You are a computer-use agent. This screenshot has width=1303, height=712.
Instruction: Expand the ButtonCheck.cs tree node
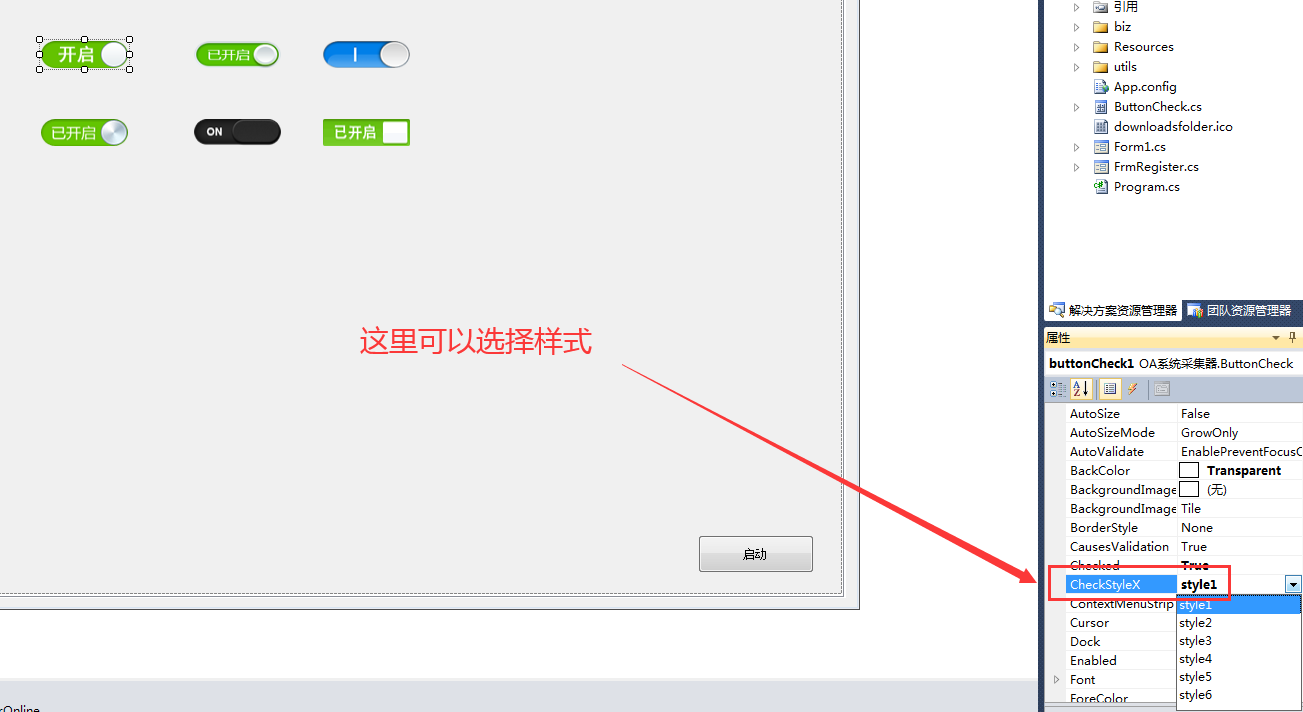click(x=1076, y=107)
